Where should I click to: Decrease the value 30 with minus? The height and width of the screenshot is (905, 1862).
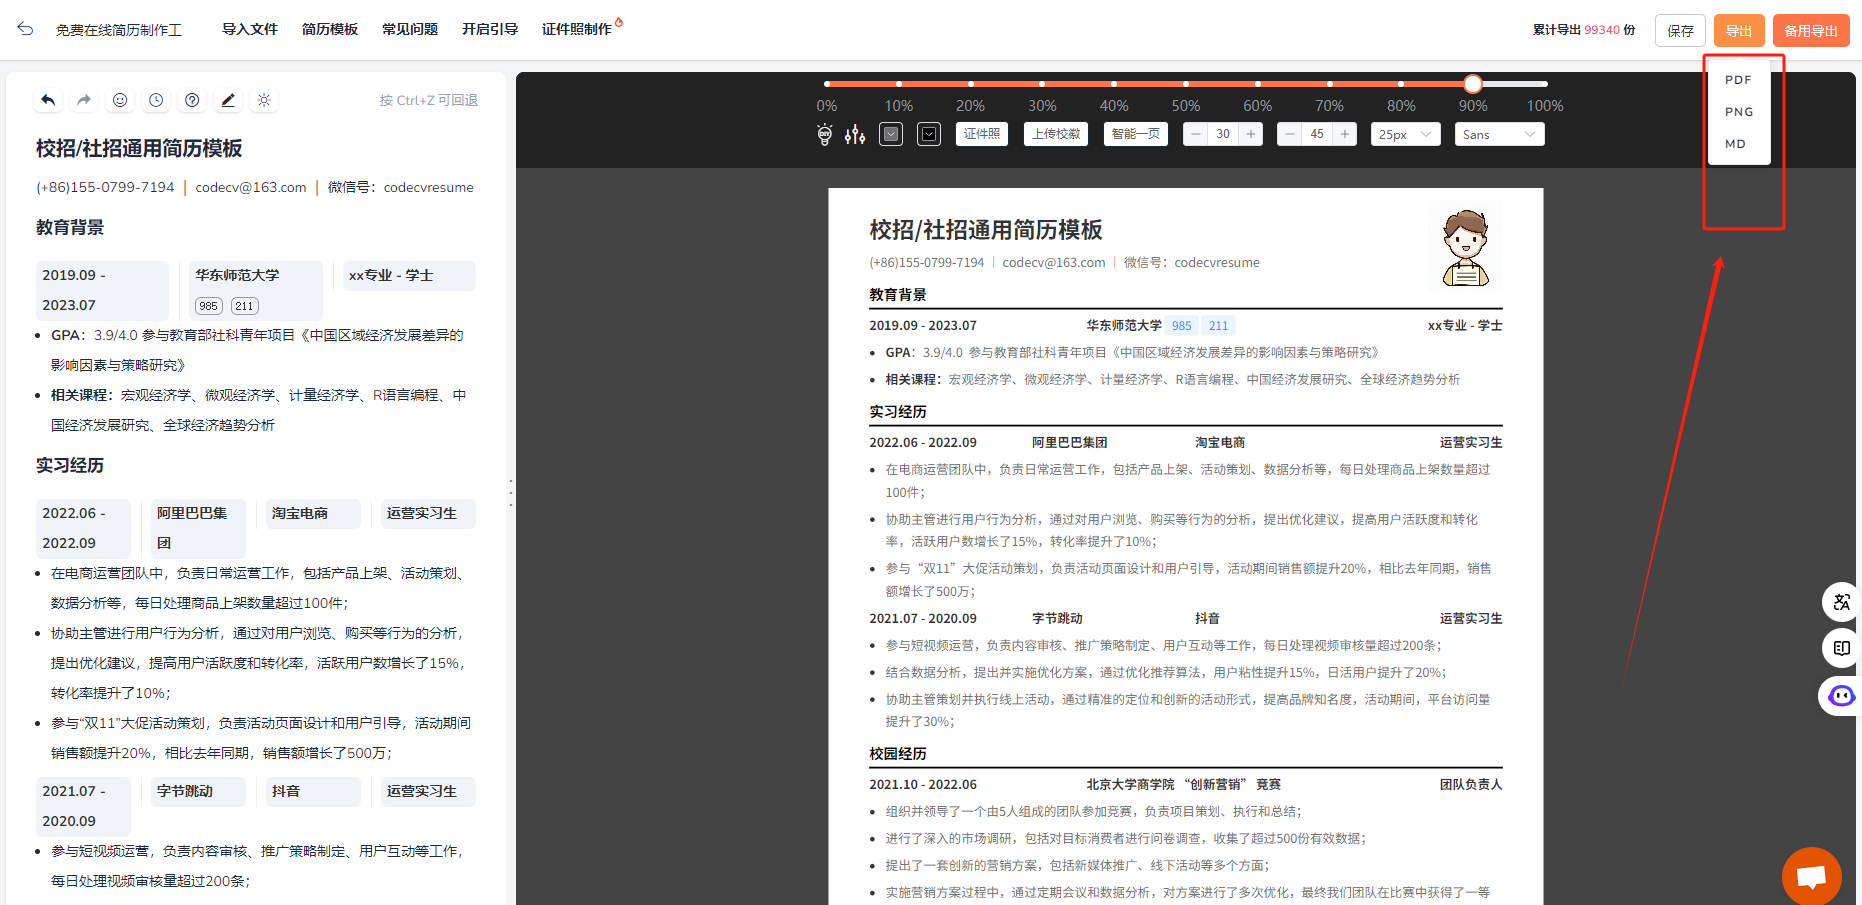click(1195, 134)
